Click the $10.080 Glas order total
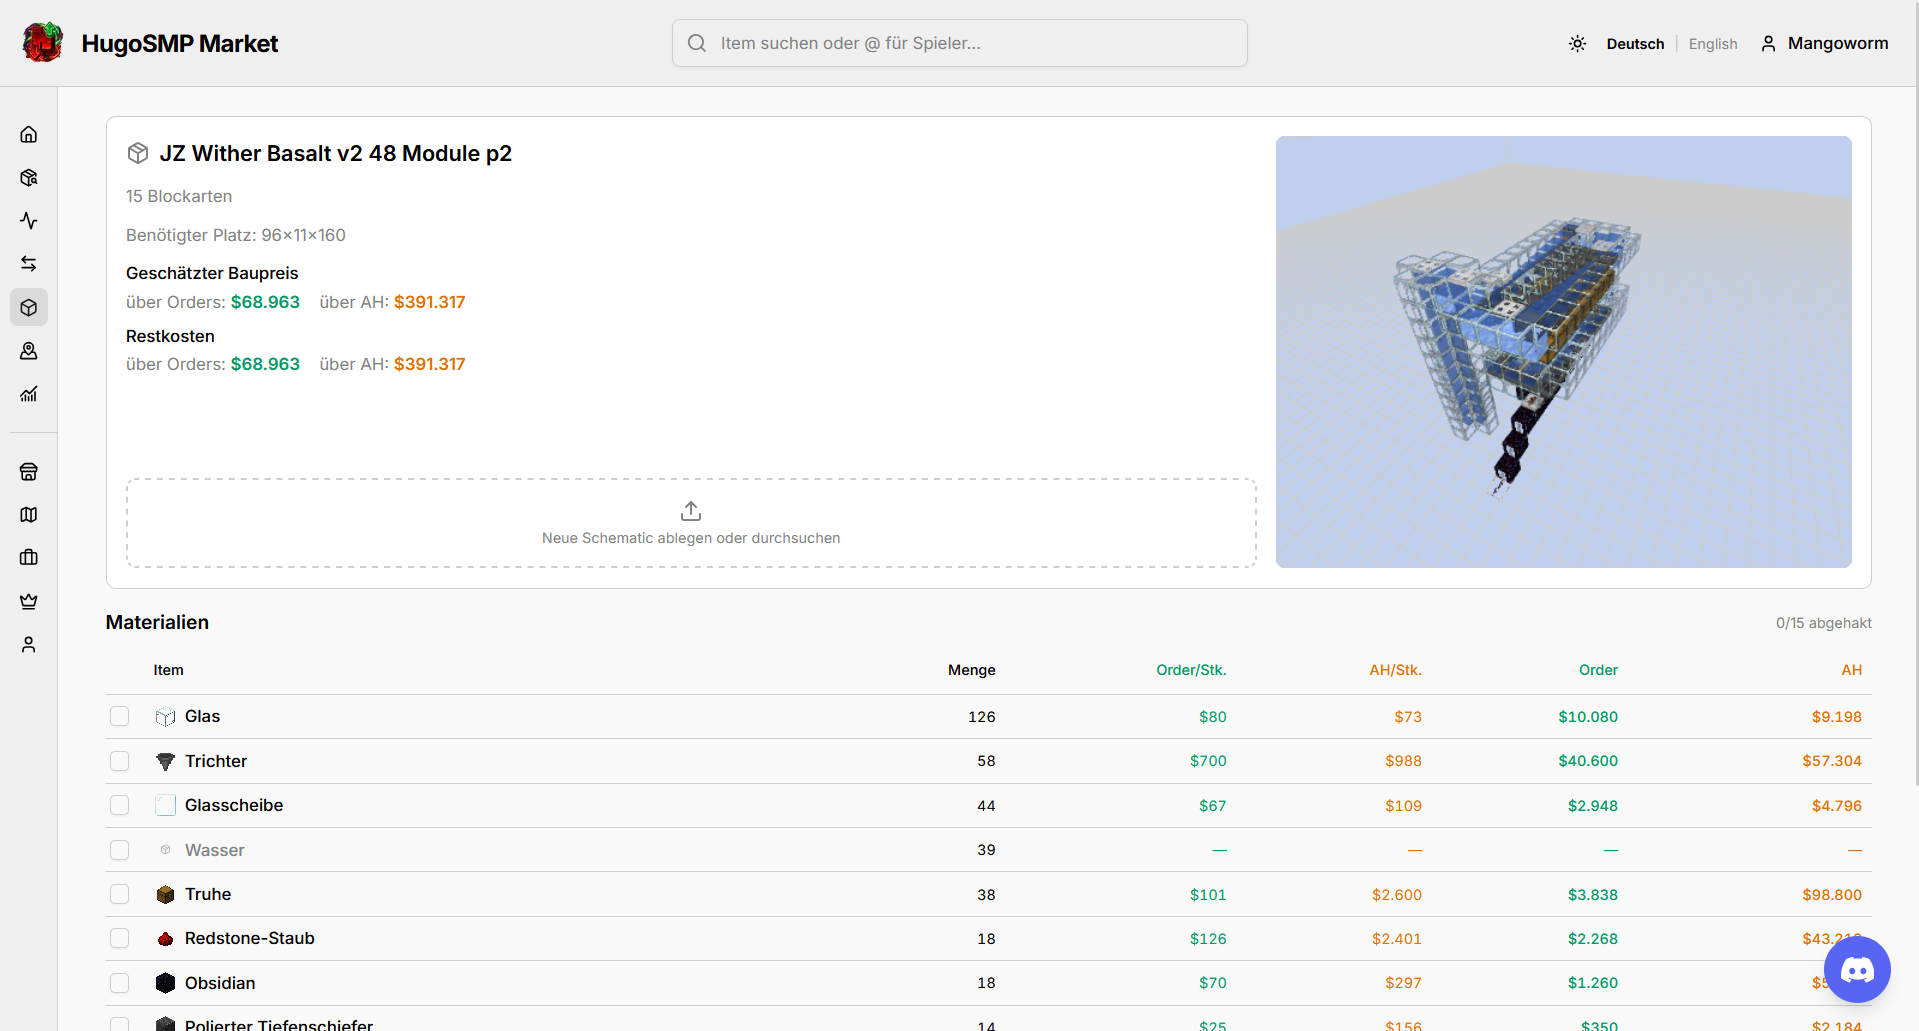Viewport: 1919px width, 1031px height. point(1588,717)
